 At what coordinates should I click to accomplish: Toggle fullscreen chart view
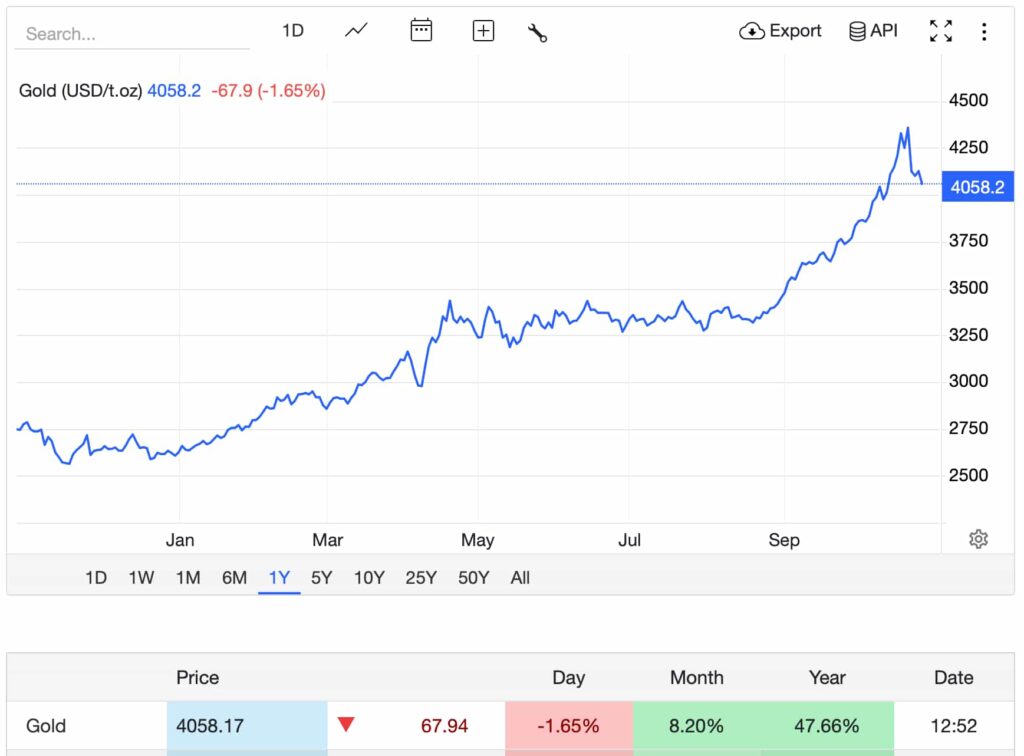click(940, 31)
